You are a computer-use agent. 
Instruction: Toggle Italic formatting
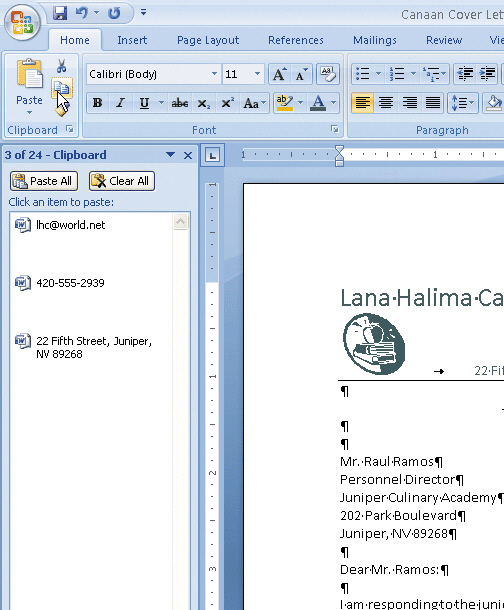point(121,103)
